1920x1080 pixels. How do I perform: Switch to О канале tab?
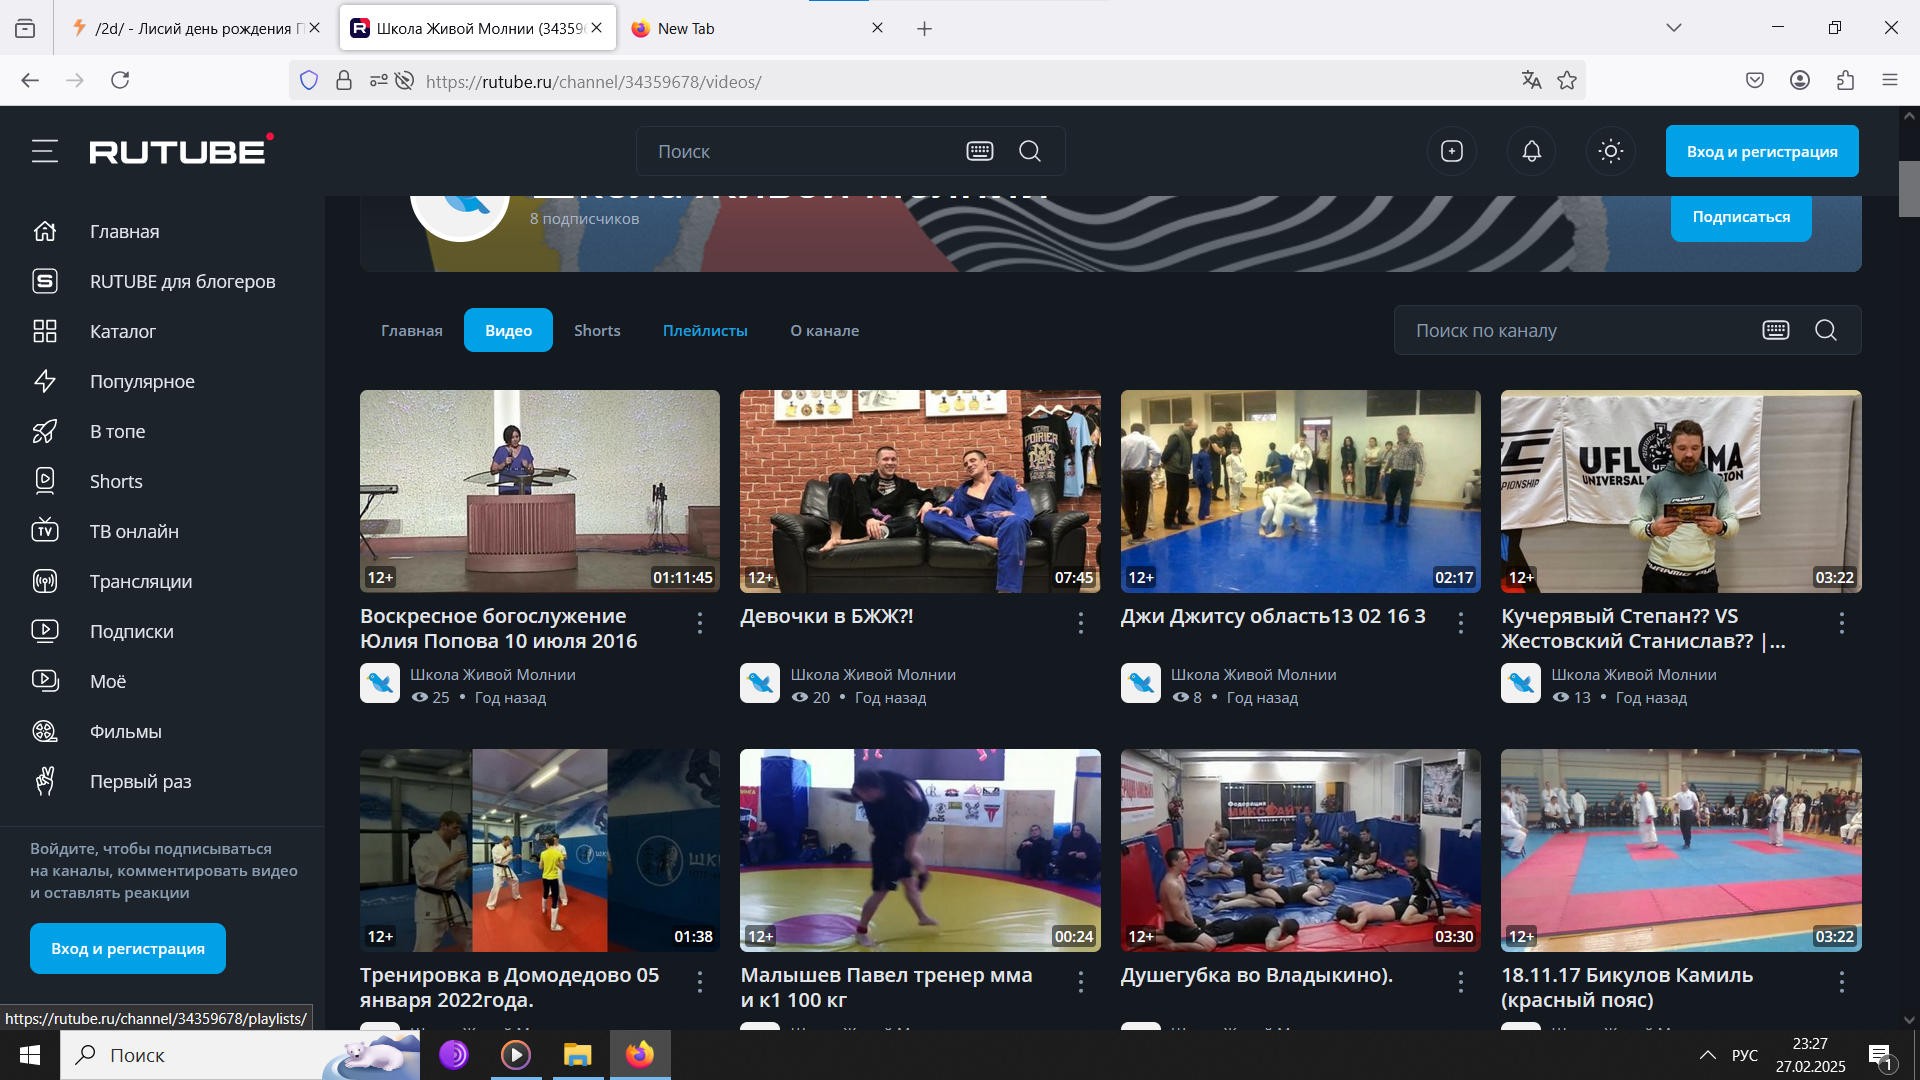click(x=825, y=330)
